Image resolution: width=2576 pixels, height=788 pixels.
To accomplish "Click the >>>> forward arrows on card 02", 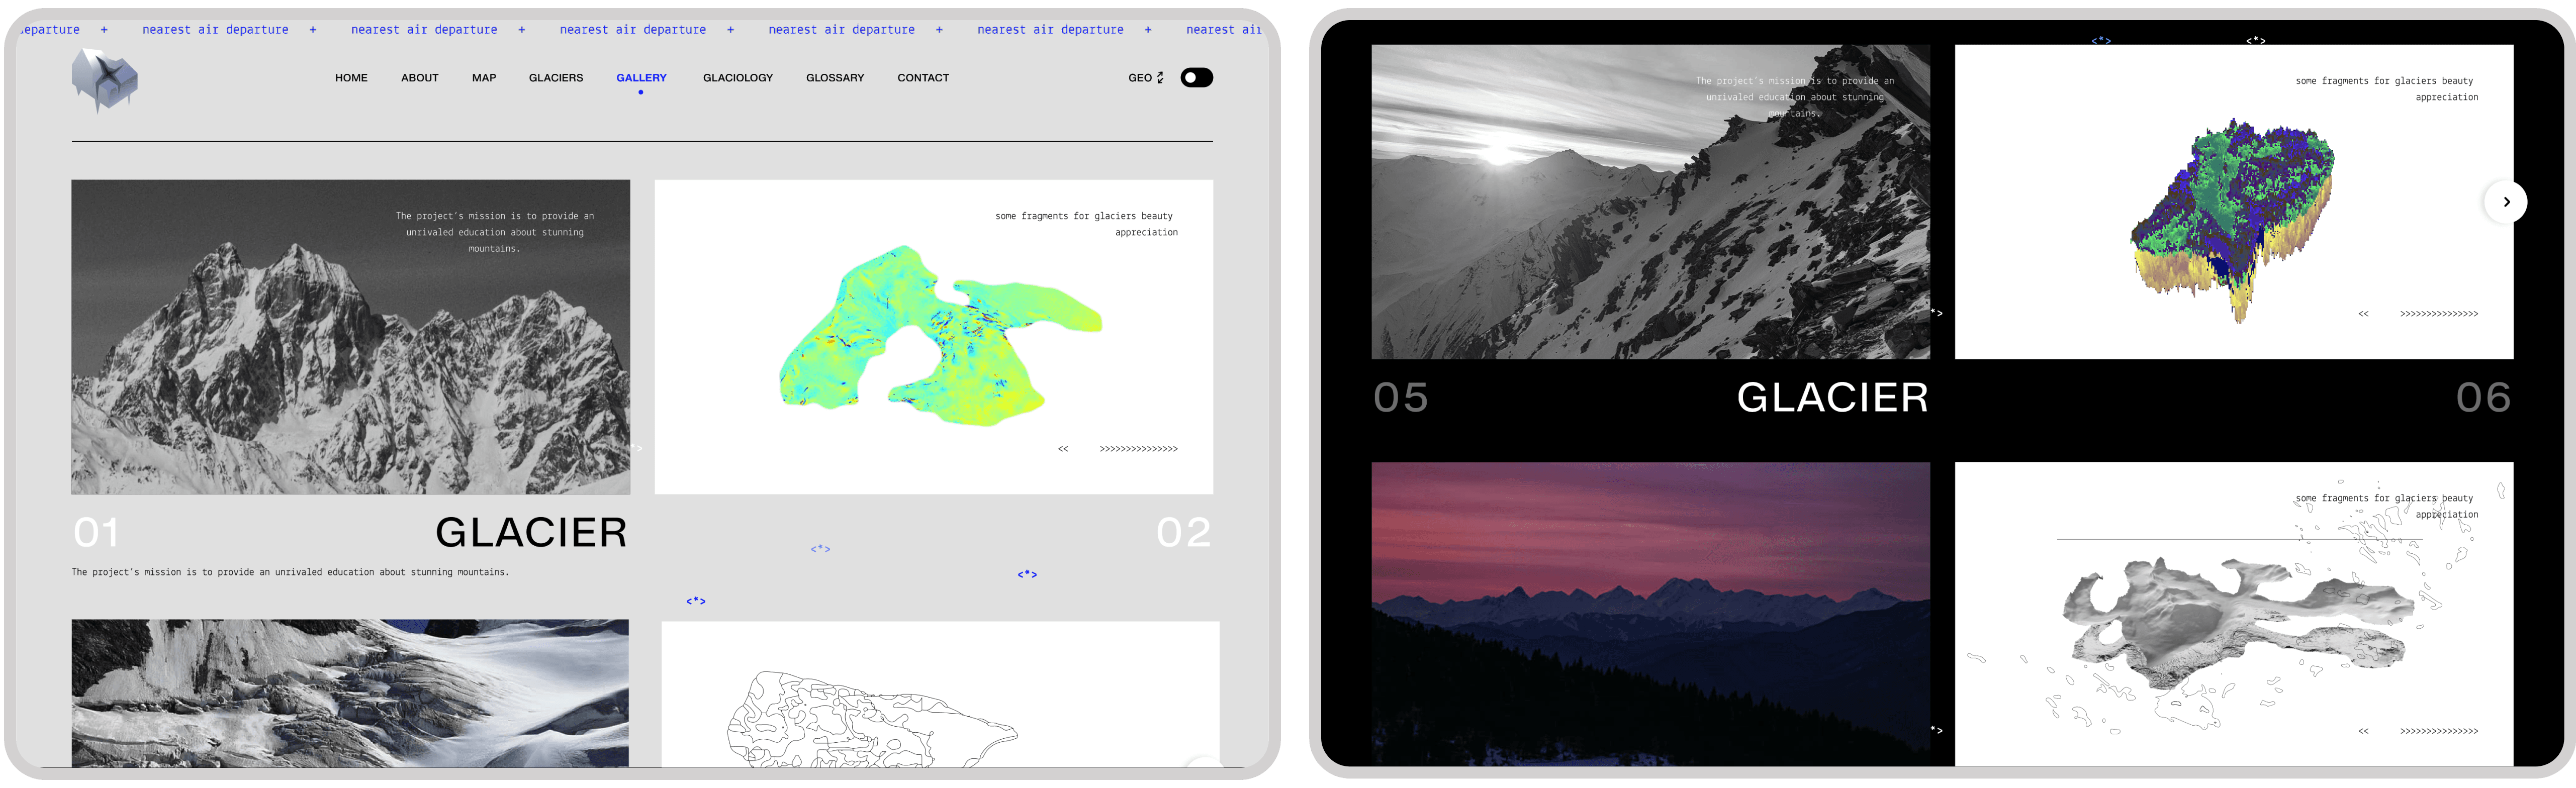I will click(x=1138, y=449).
